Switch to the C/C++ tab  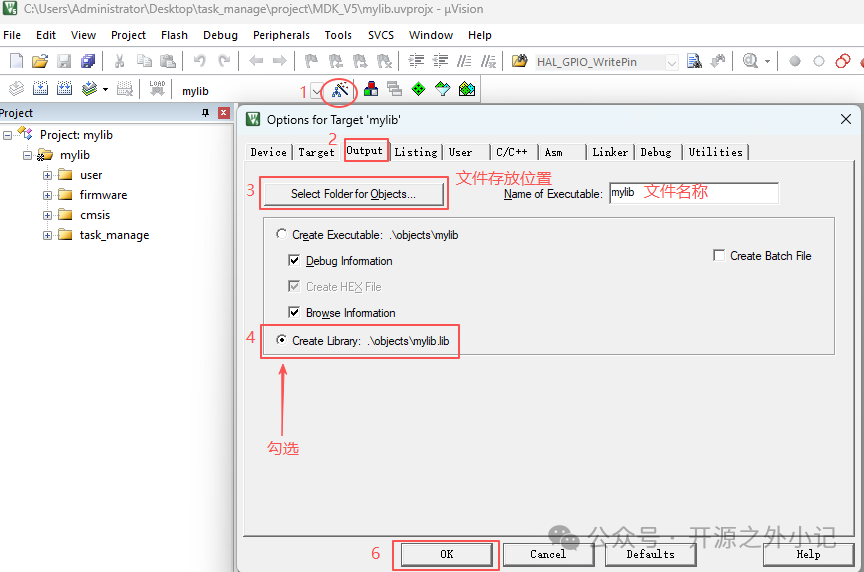click(512, 152)
